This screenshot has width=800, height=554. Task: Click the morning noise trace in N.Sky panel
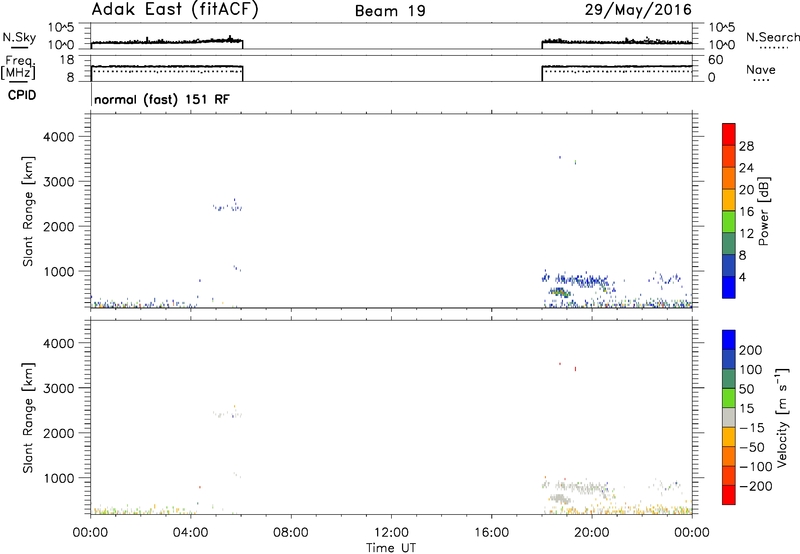pos(167,41)
